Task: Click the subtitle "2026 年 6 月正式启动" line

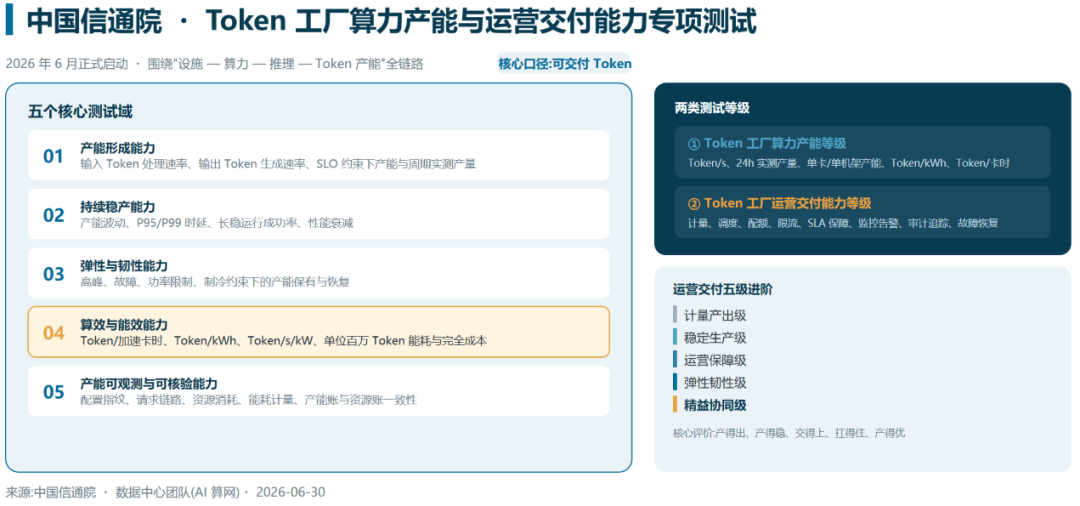Action: pyautogui.click(x=214, y=64)
